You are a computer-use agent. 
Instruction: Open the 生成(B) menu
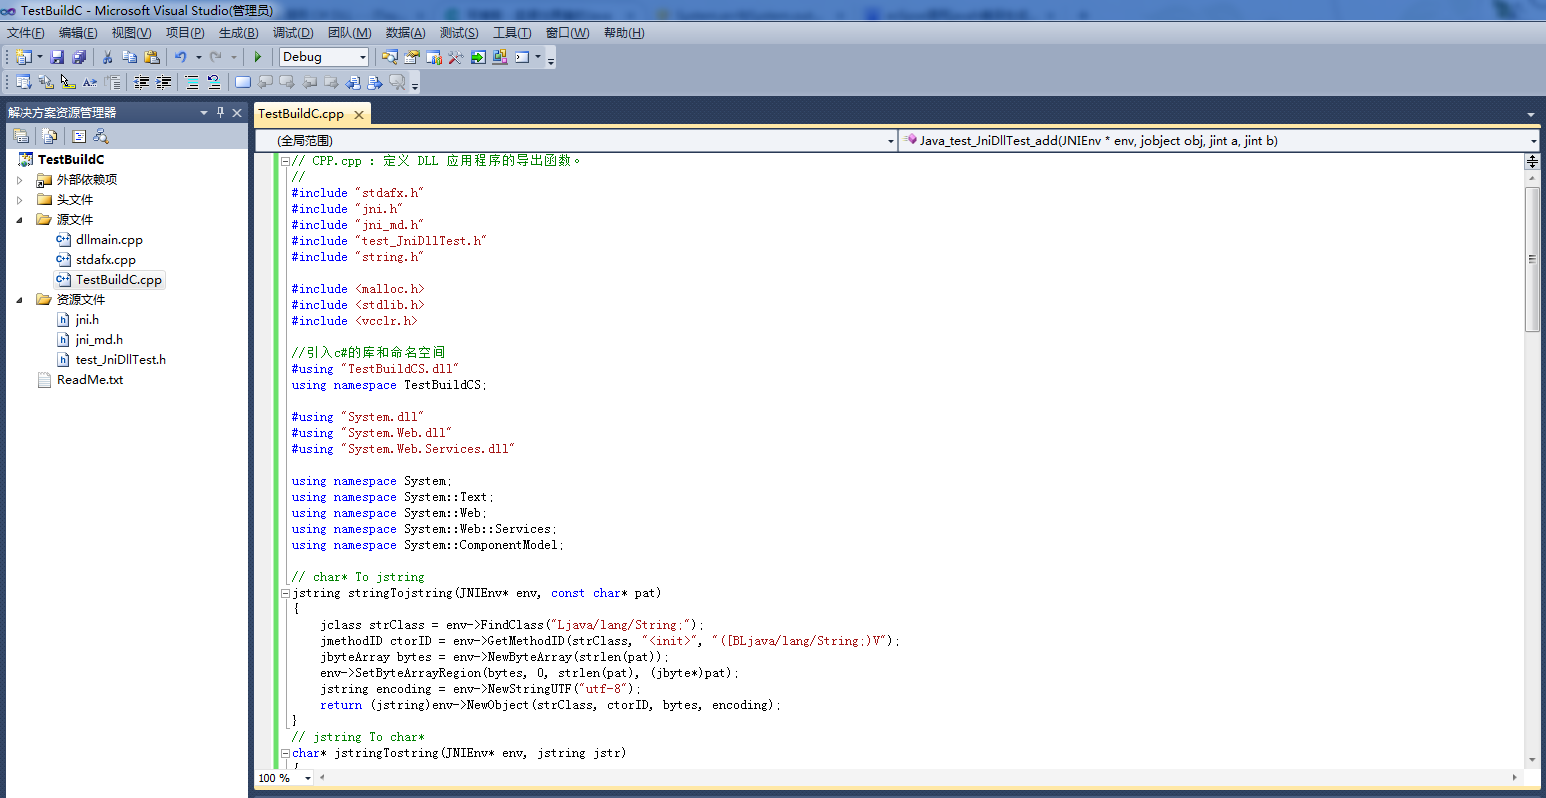[238, 33]
